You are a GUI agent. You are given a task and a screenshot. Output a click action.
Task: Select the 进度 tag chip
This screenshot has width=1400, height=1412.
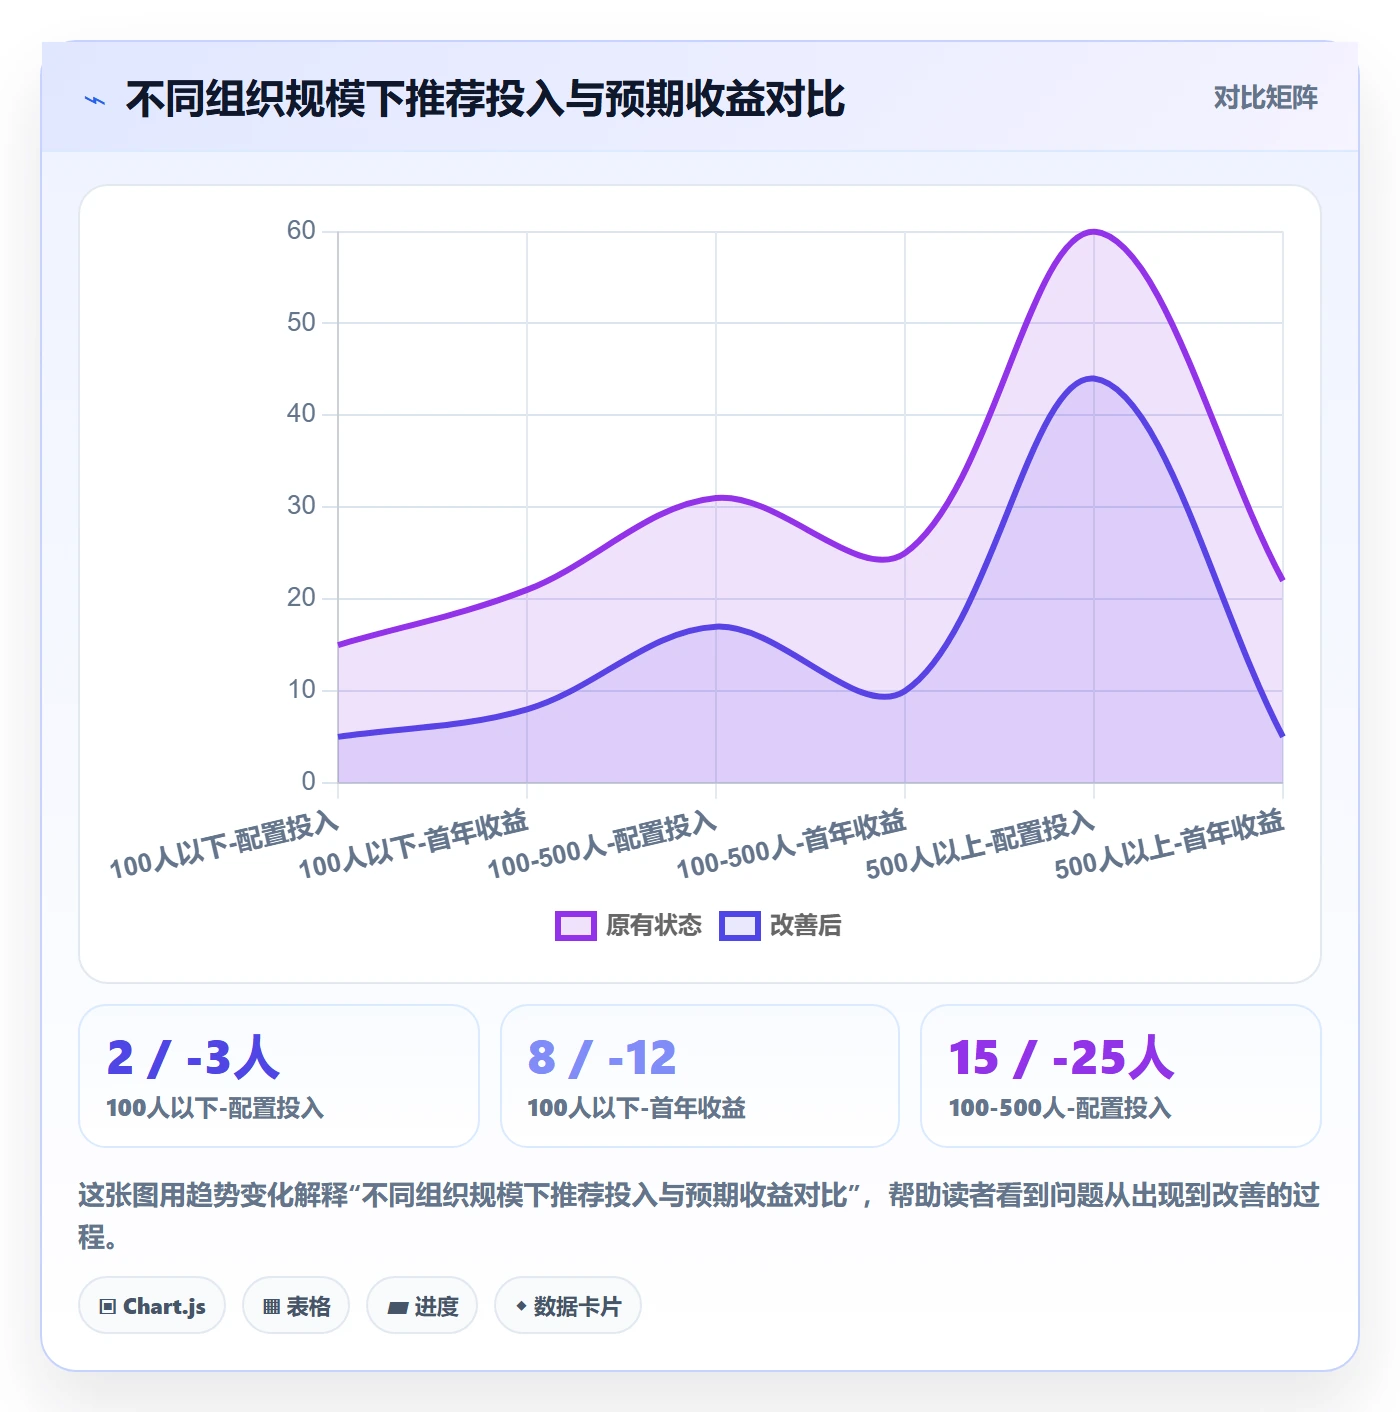[x=422, y=1306]
